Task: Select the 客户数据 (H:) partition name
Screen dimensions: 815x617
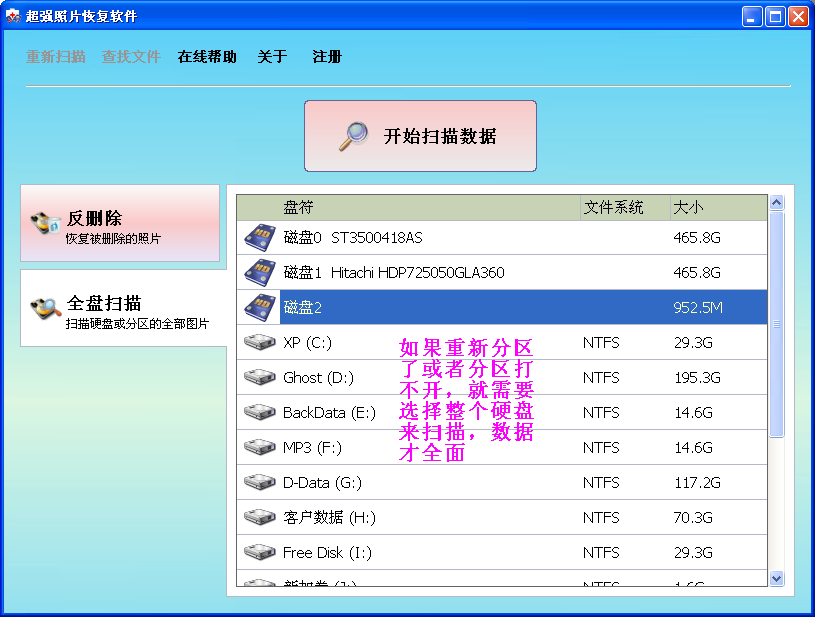Action: tap(329, 518)
